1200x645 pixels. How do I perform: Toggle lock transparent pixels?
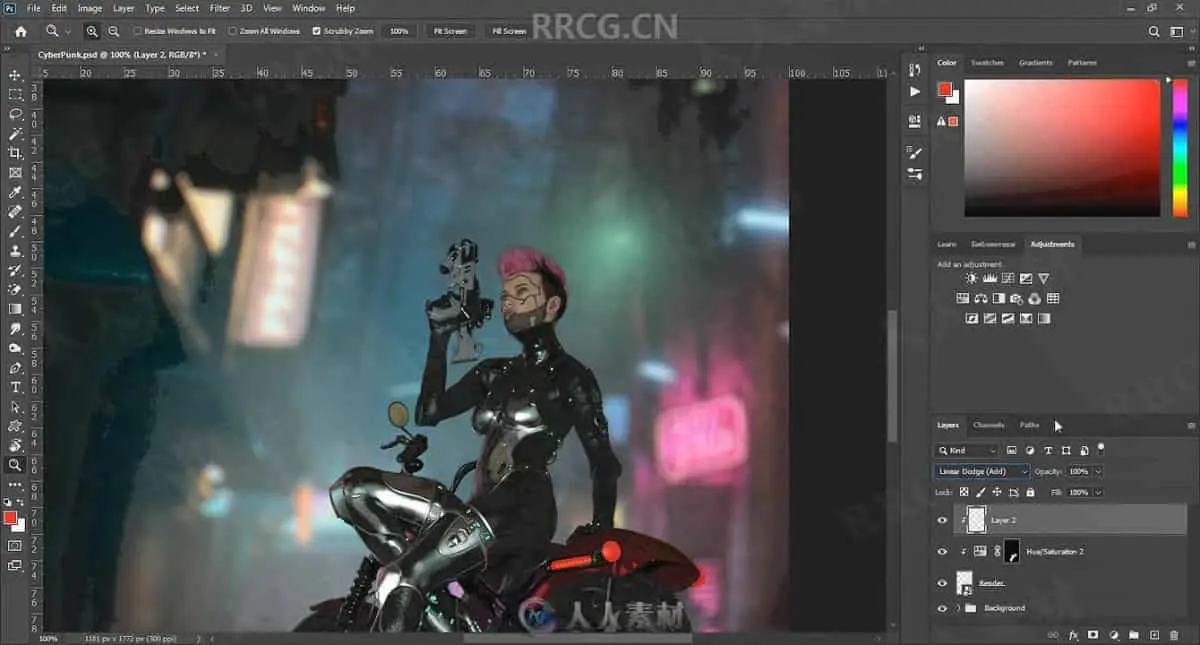(964, 492)
